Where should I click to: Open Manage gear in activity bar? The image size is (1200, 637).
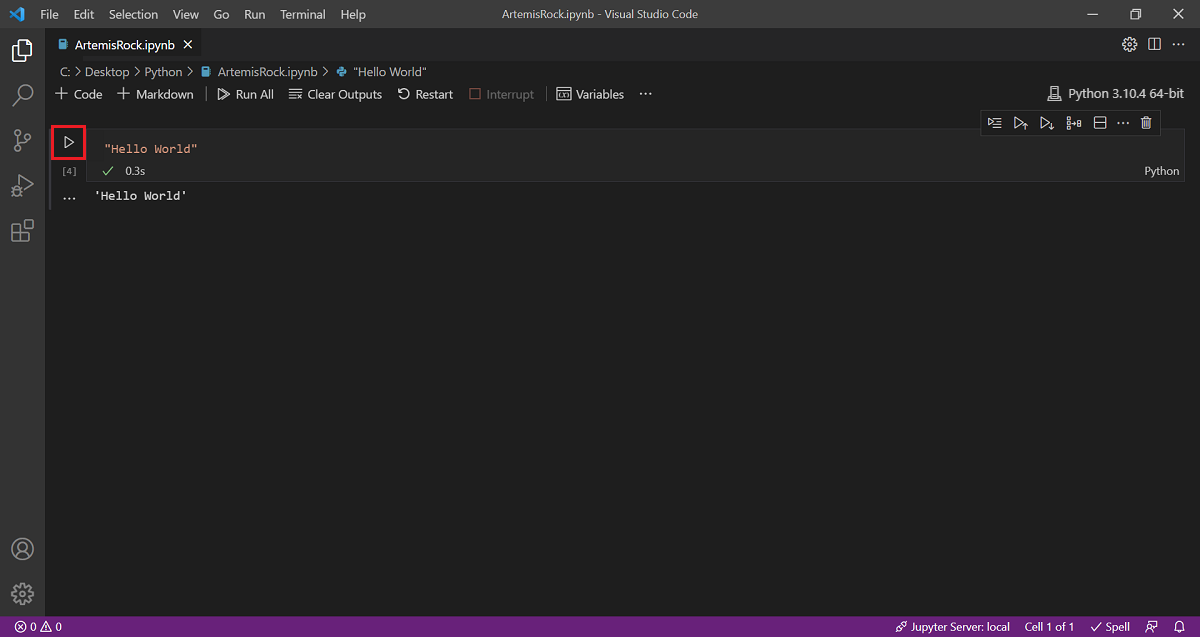click(22, 594)
